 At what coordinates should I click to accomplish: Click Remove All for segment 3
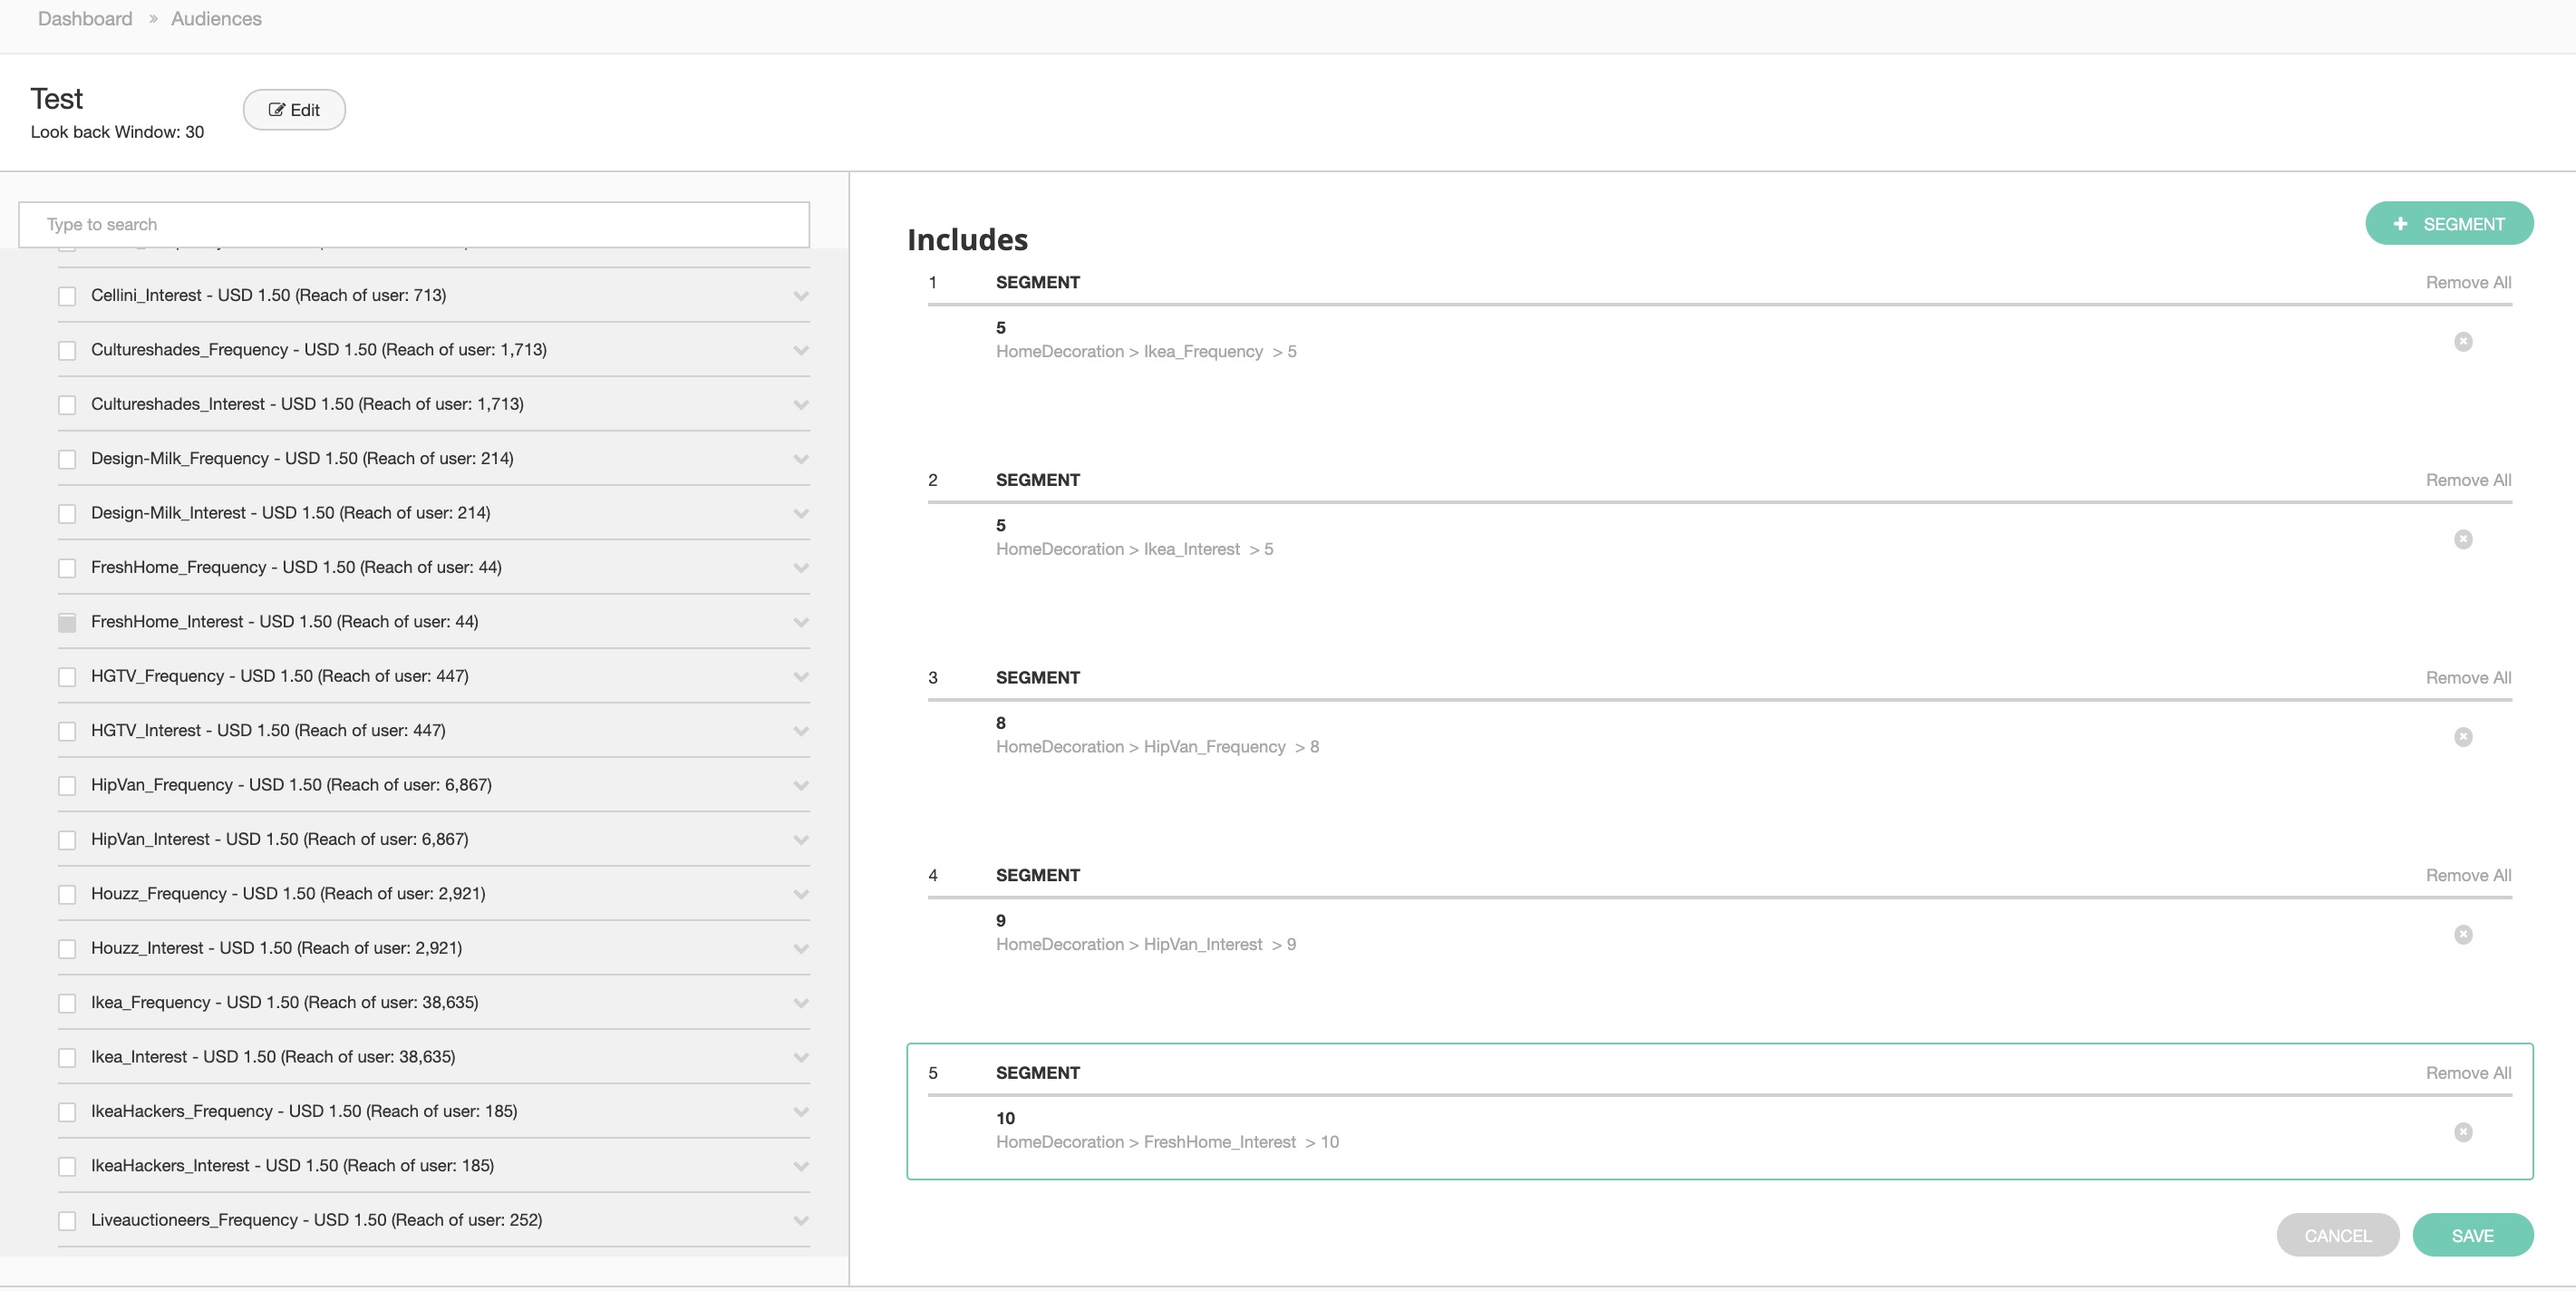pyautogui.click(x=2467, y=678)
